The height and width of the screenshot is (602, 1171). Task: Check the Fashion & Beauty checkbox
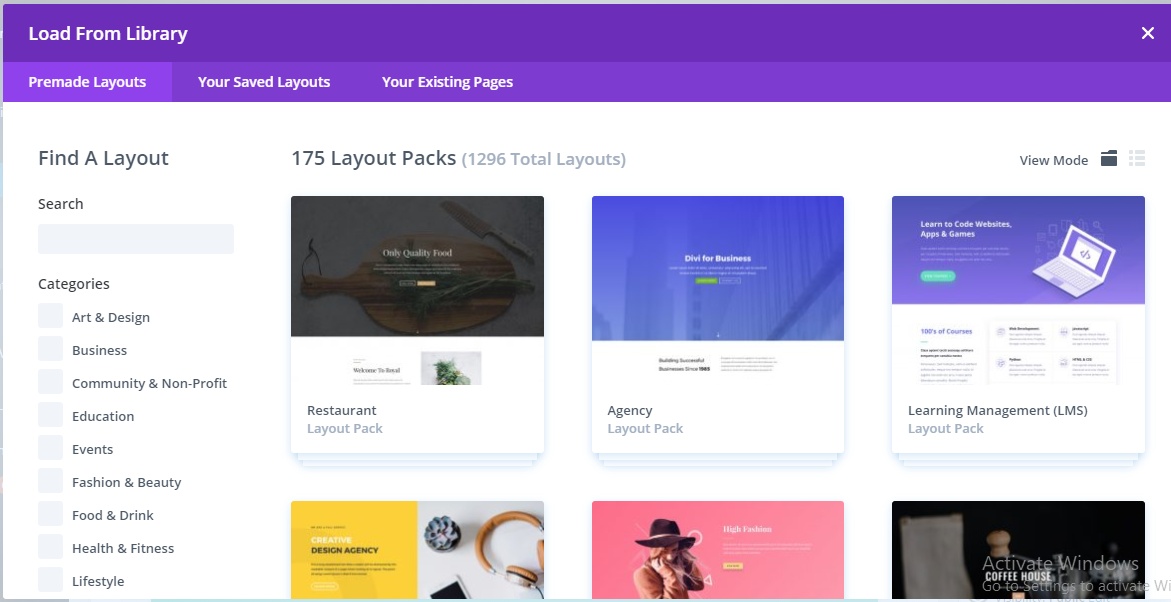coord(51,481)
